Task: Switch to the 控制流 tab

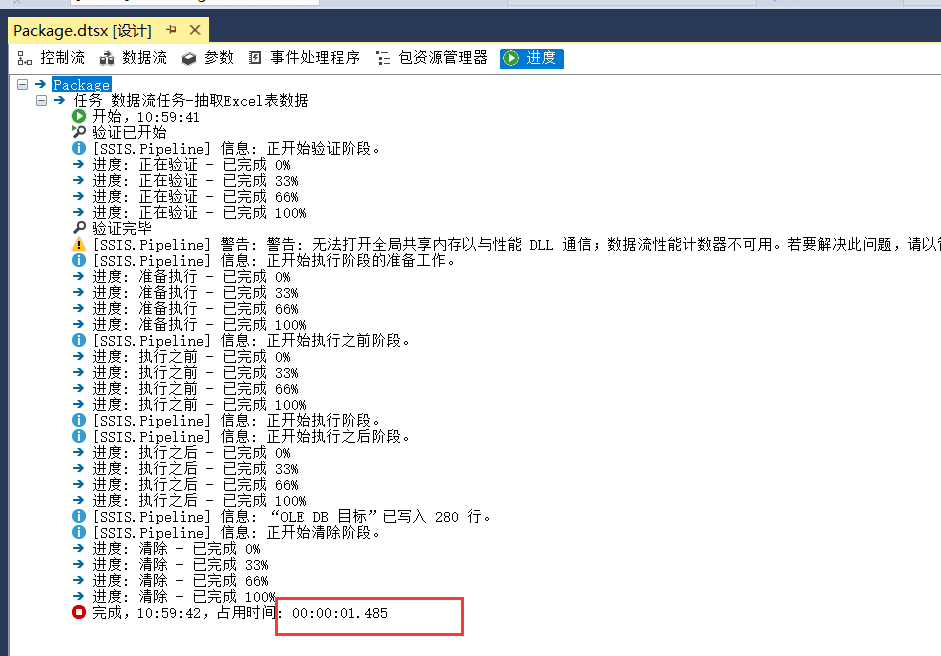Action: pyautogui.click(x=51, y=58)
